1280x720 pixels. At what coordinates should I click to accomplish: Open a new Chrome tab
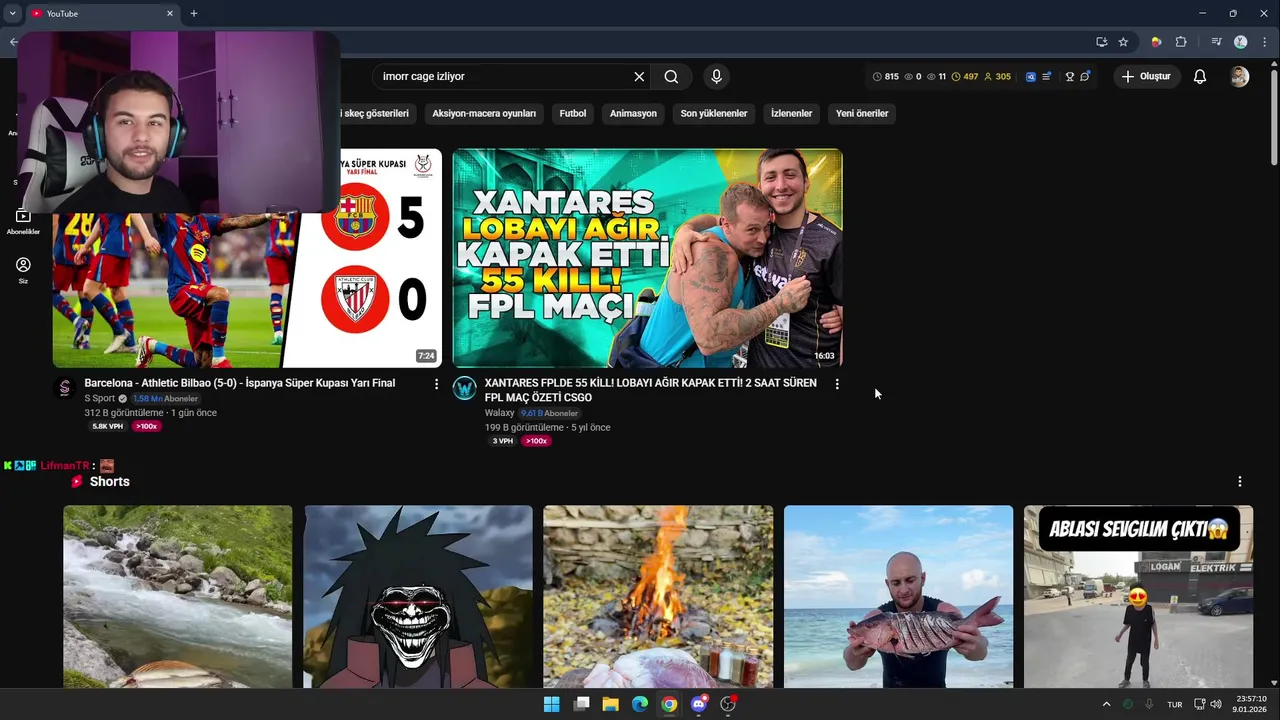(x=194, y=13)
